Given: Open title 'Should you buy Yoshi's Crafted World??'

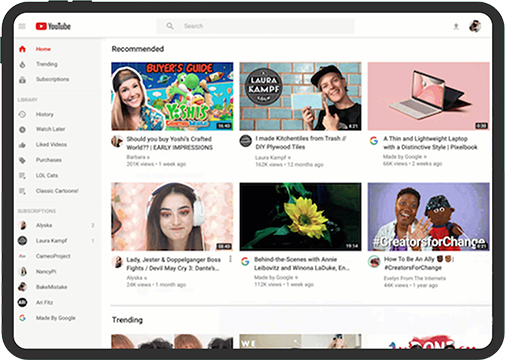Looking at the screenshot, I should coord(169,143).
